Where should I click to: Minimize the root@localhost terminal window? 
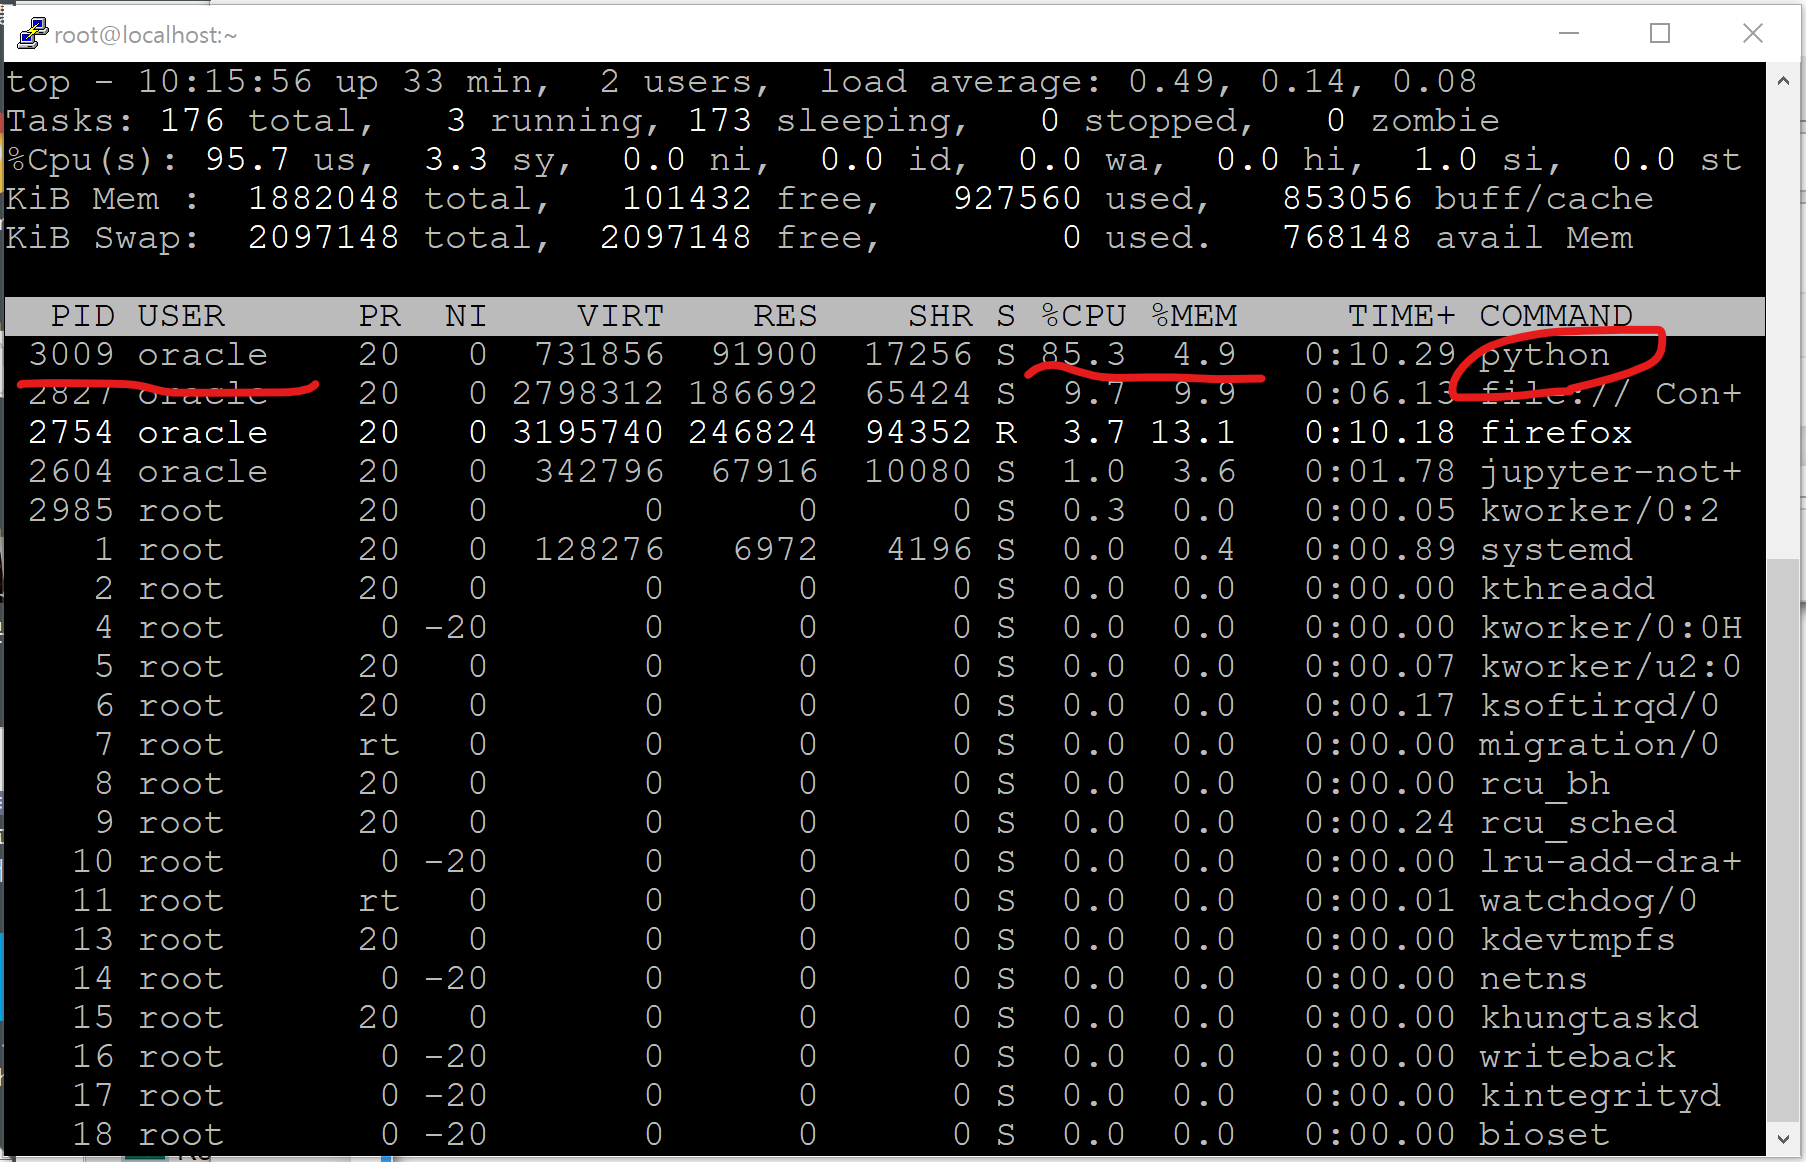(x=1569, y=34)
